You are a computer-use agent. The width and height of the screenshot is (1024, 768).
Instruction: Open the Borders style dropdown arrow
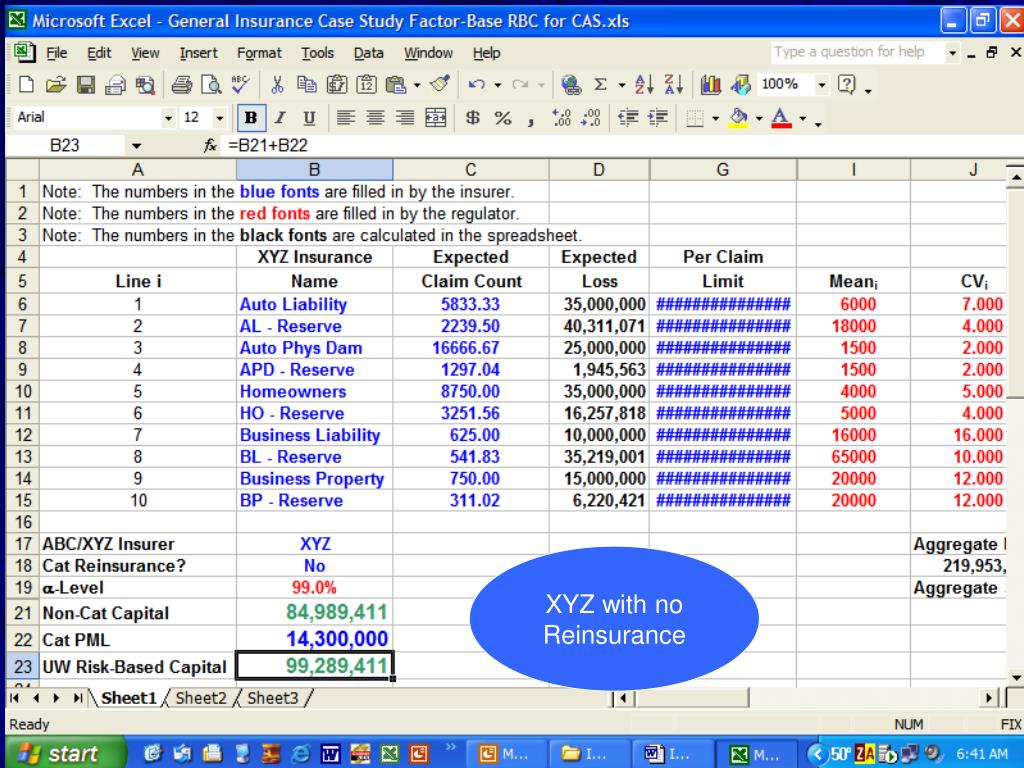coord(716,118)
